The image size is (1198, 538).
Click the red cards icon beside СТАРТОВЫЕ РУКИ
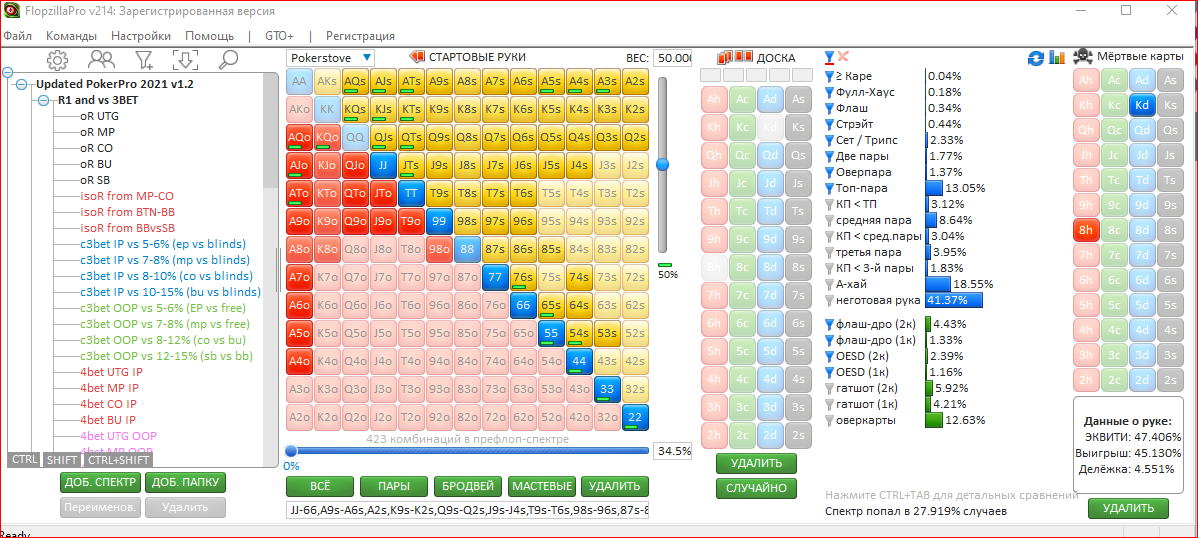point(417,57)
